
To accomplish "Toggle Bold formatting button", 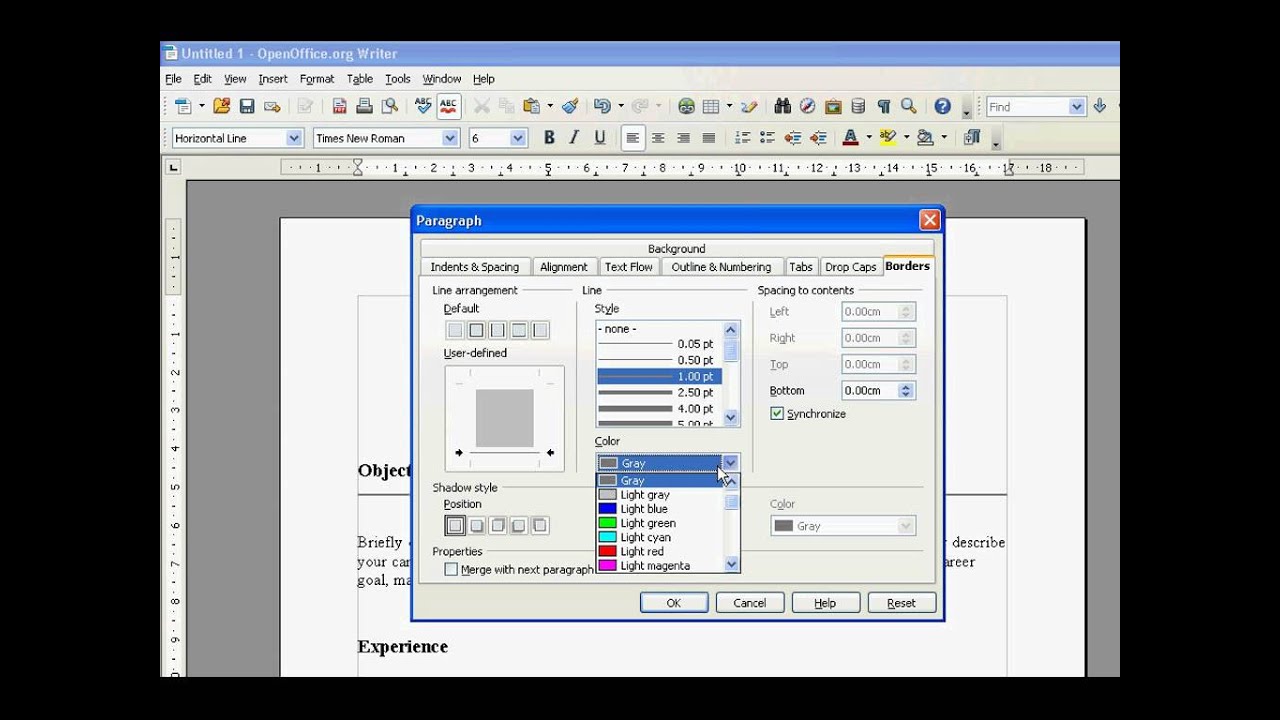I will click(549, 138).
